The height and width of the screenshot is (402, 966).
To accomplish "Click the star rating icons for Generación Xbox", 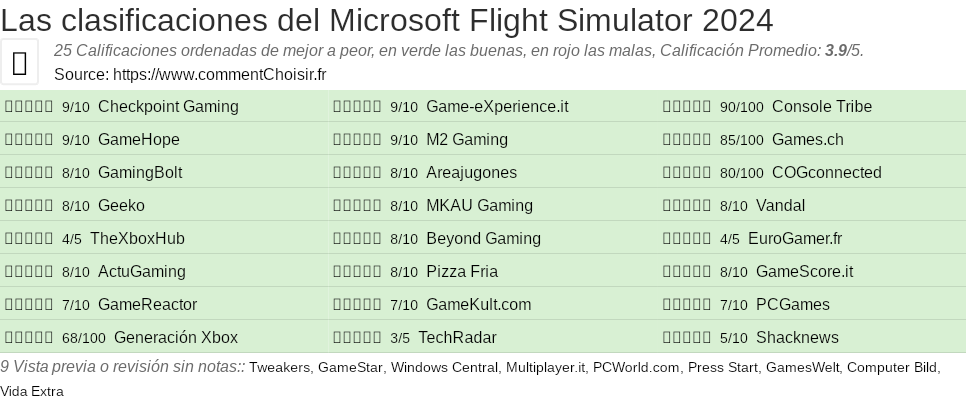I will point(29,338).
